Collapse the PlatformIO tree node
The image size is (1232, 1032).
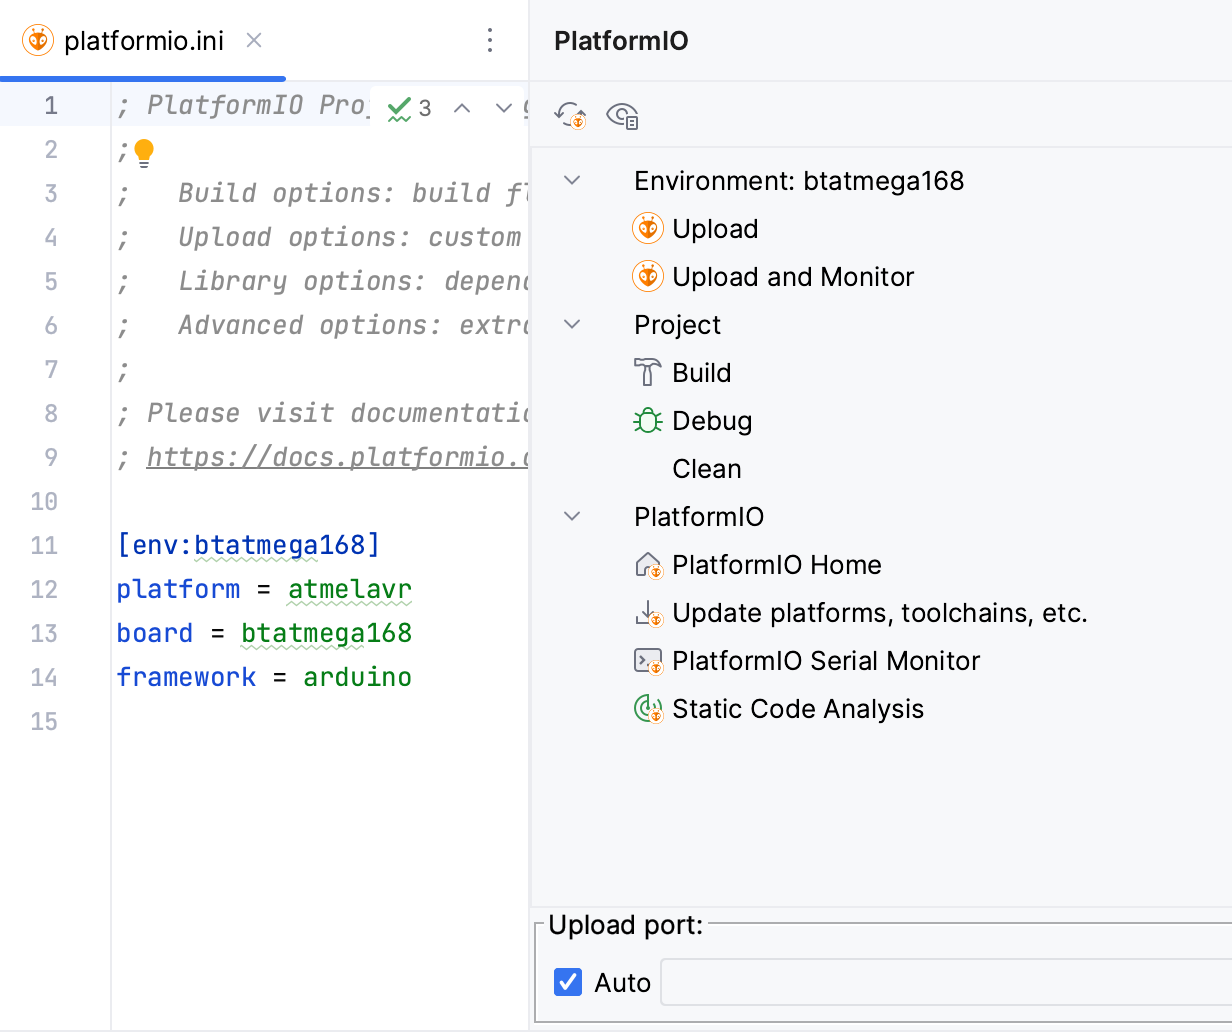point(572,517)
